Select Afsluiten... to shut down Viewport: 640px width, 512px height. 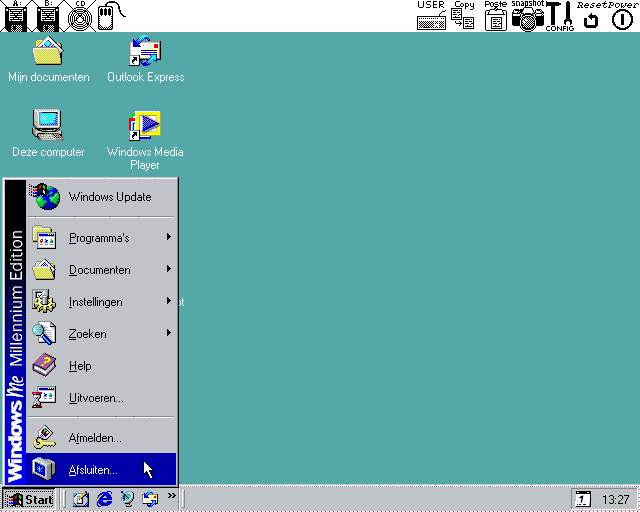pos(102,470)
